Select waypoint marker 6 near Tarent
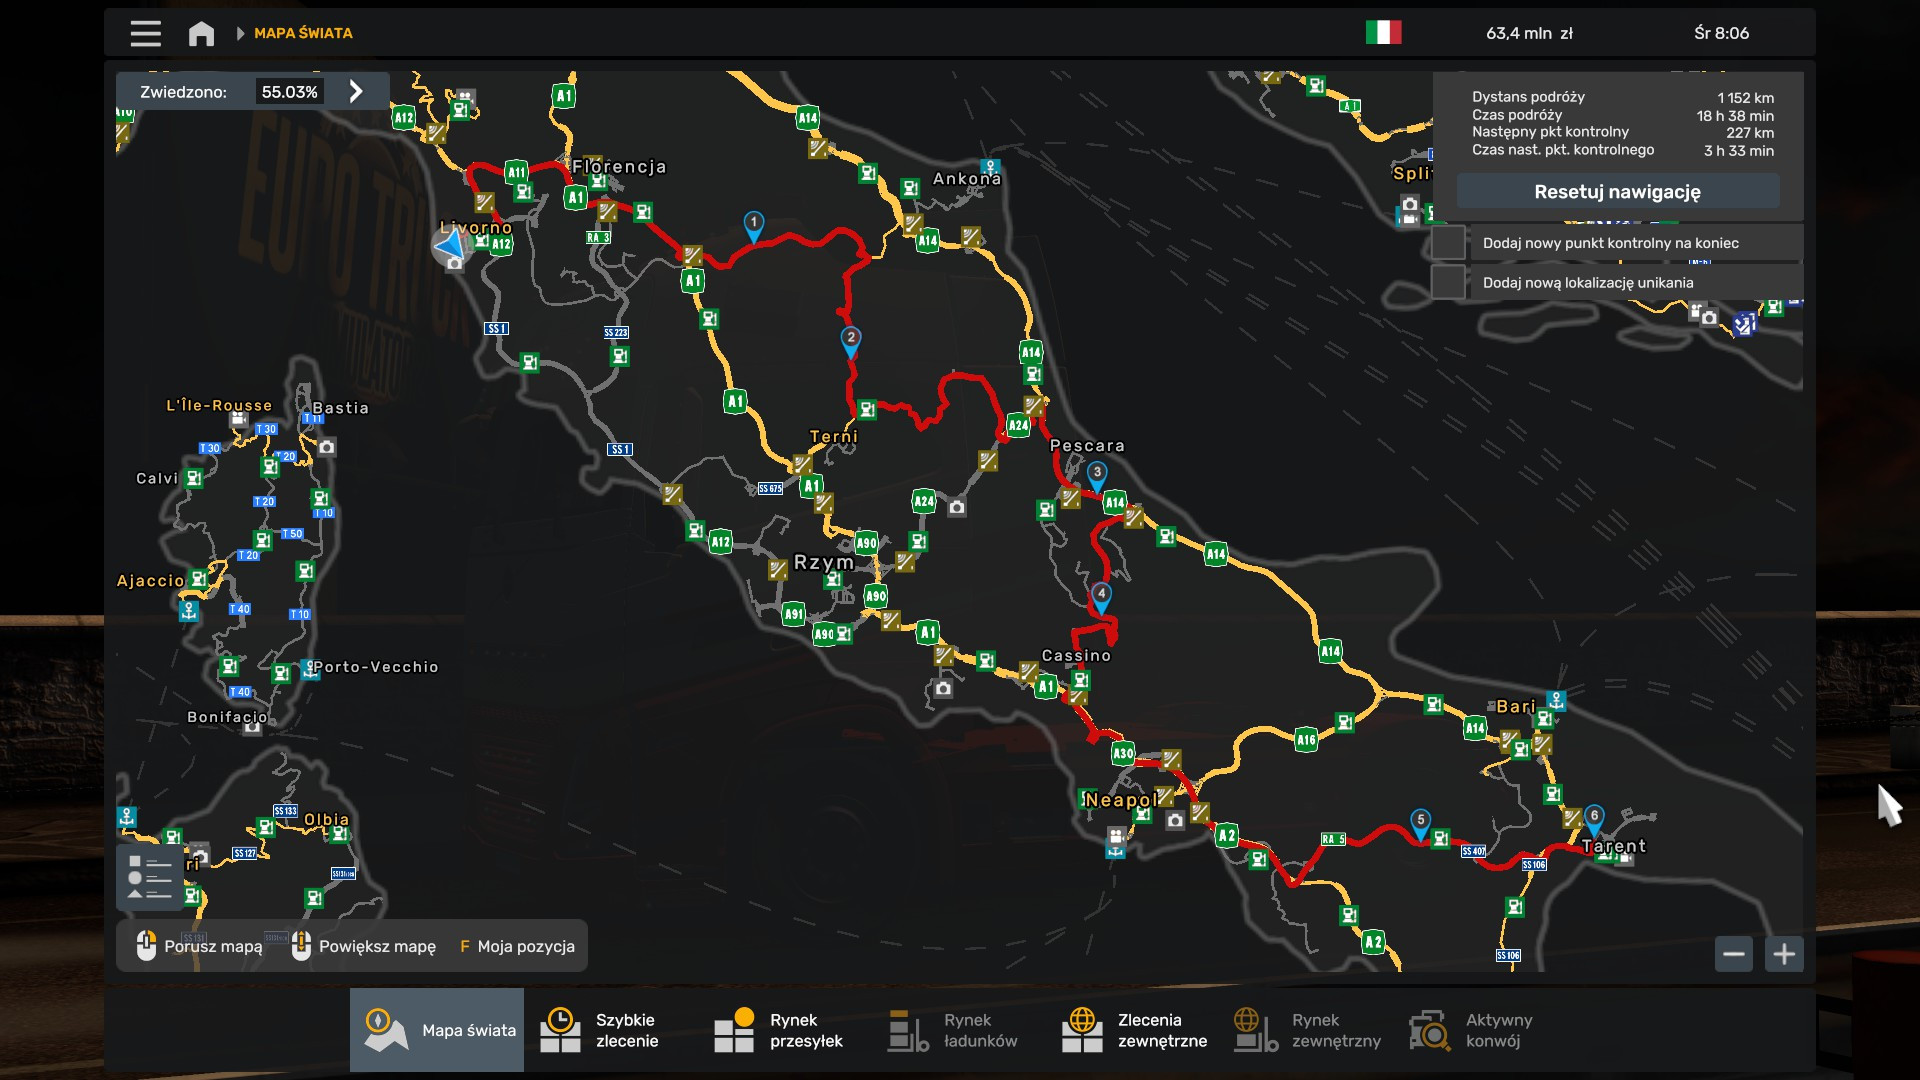The width and height of the screenshot is (1920, 1080). point(1594,818)
